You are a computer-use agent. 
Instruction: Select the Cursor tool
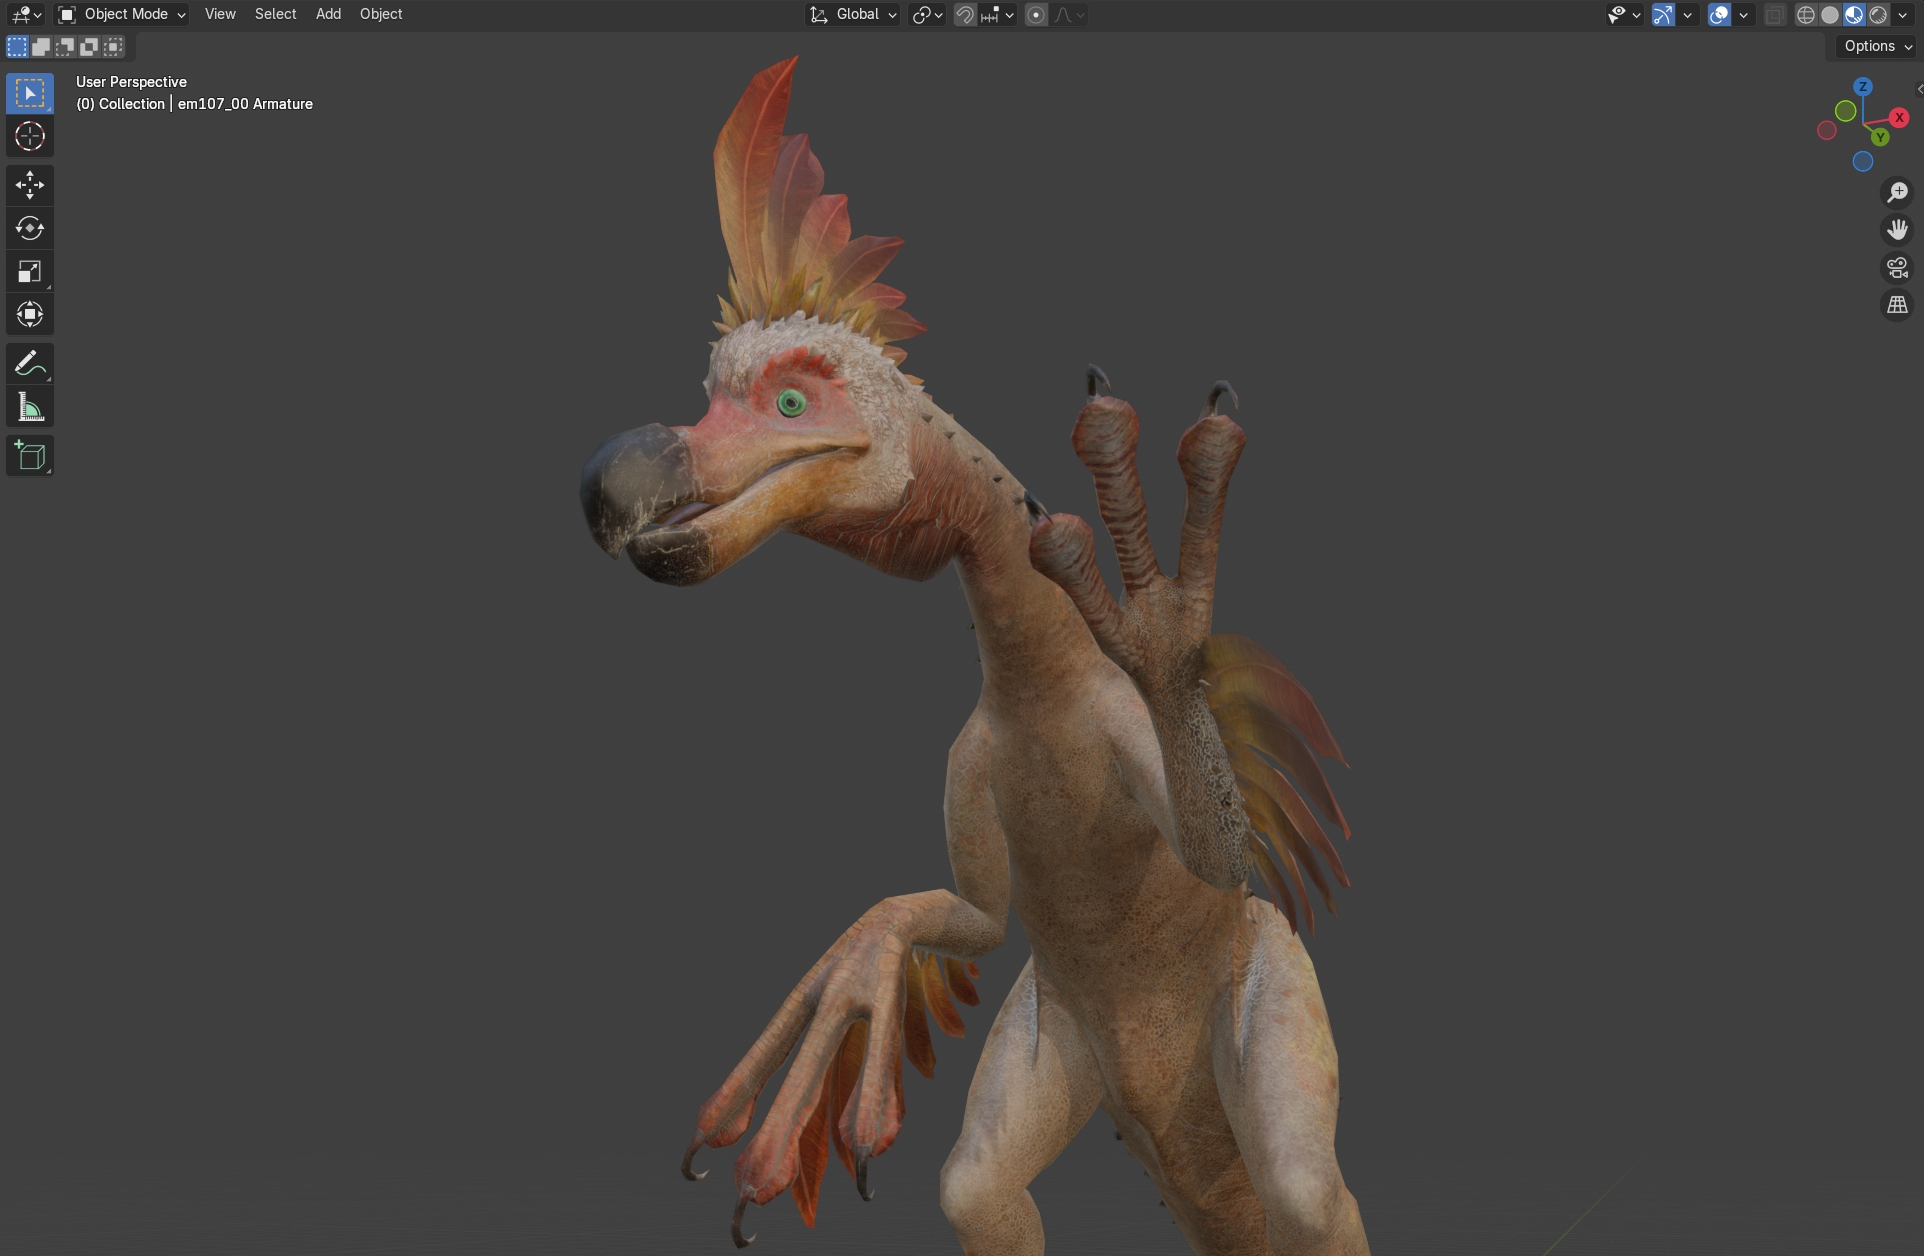tap(29, 136)
